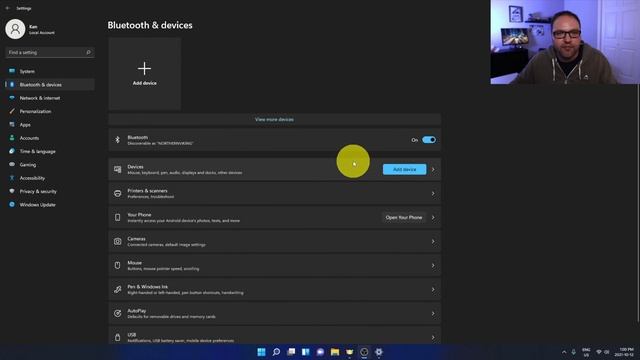Click the Devices row icon
The height and width of the screenshot is (360, 640).
tap(118, 169)
